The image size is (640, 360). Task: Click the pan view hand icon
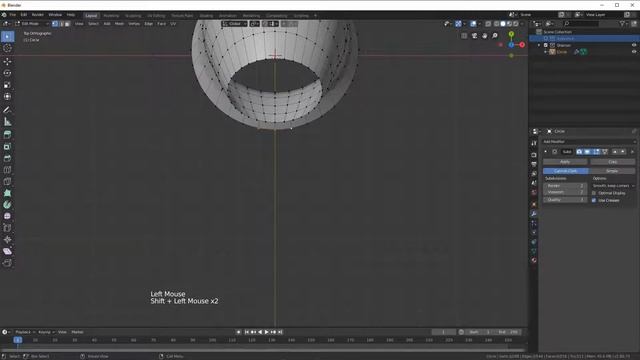point(484,36)
